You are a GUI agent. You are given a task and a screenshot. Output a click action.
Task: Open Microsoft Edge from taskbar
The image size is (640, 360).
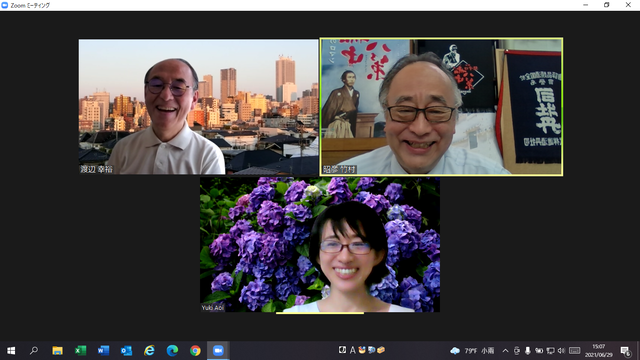point(172,351)
